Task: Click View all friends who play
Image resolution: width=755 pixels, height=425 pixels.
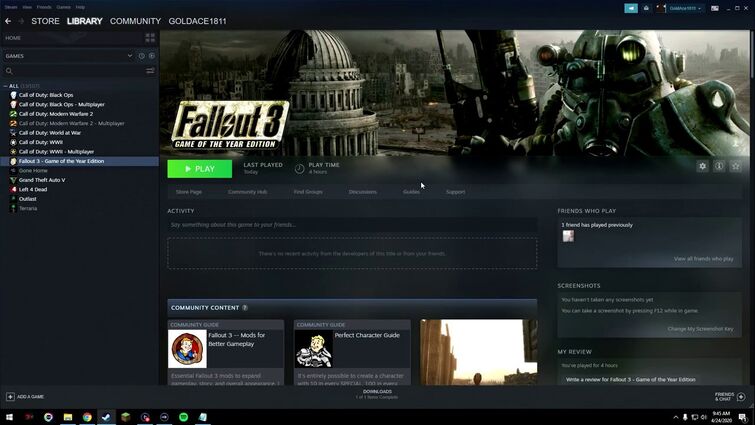Action: click(703, 258)
